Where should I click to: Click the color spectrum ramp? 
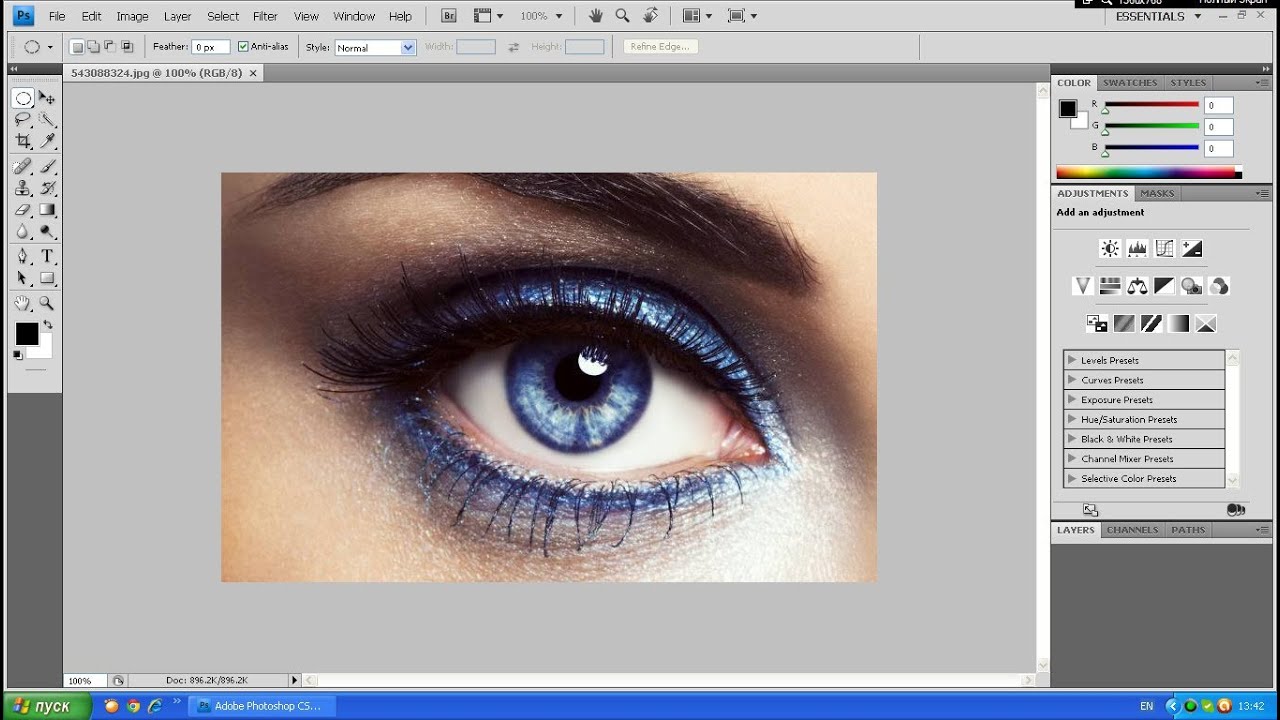1146,173
